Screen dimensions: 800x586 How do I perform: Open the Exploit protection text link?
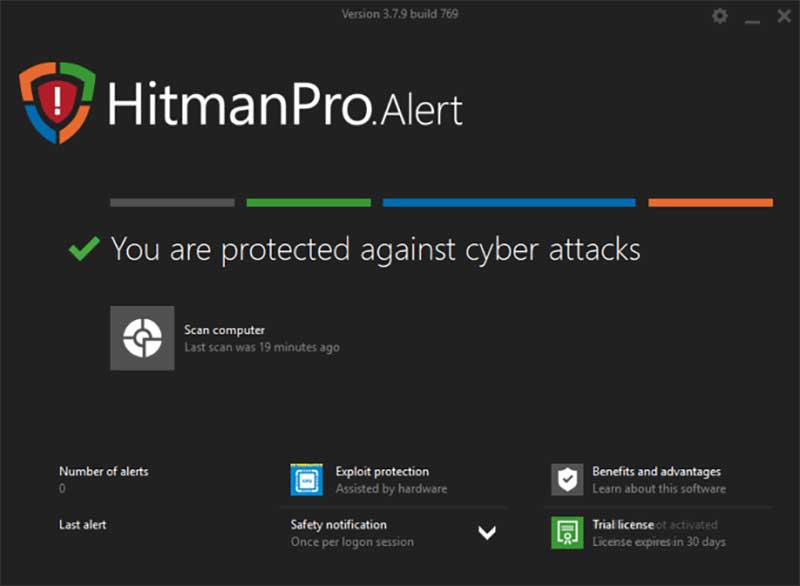(382, 472)
